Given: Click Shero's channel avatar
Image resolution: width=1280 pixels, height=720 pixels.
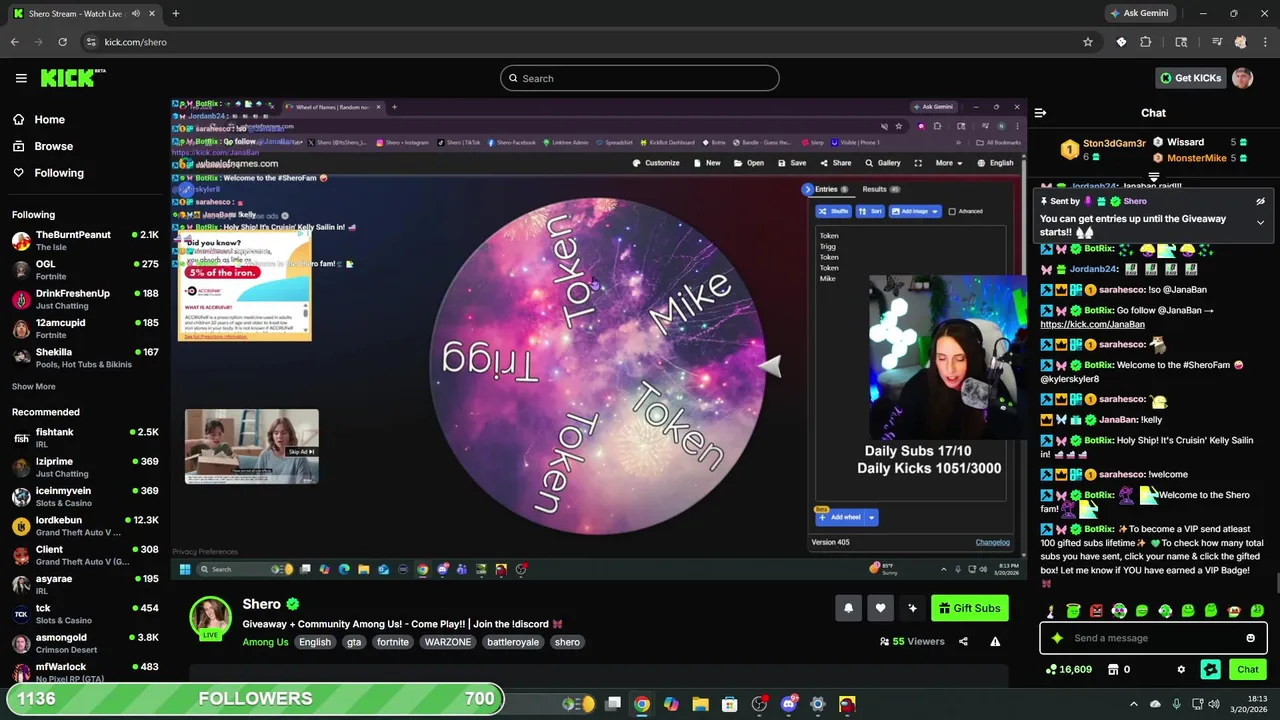Looking at the screenshot, I should tap(211, 617).
